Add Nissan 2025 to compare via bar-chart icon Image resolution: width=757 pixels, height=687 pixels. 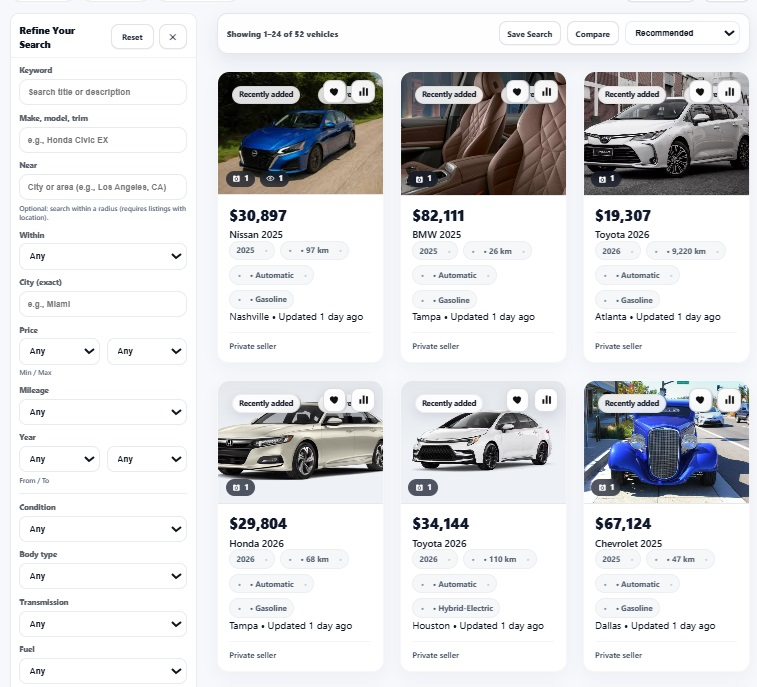click(364, 92)
